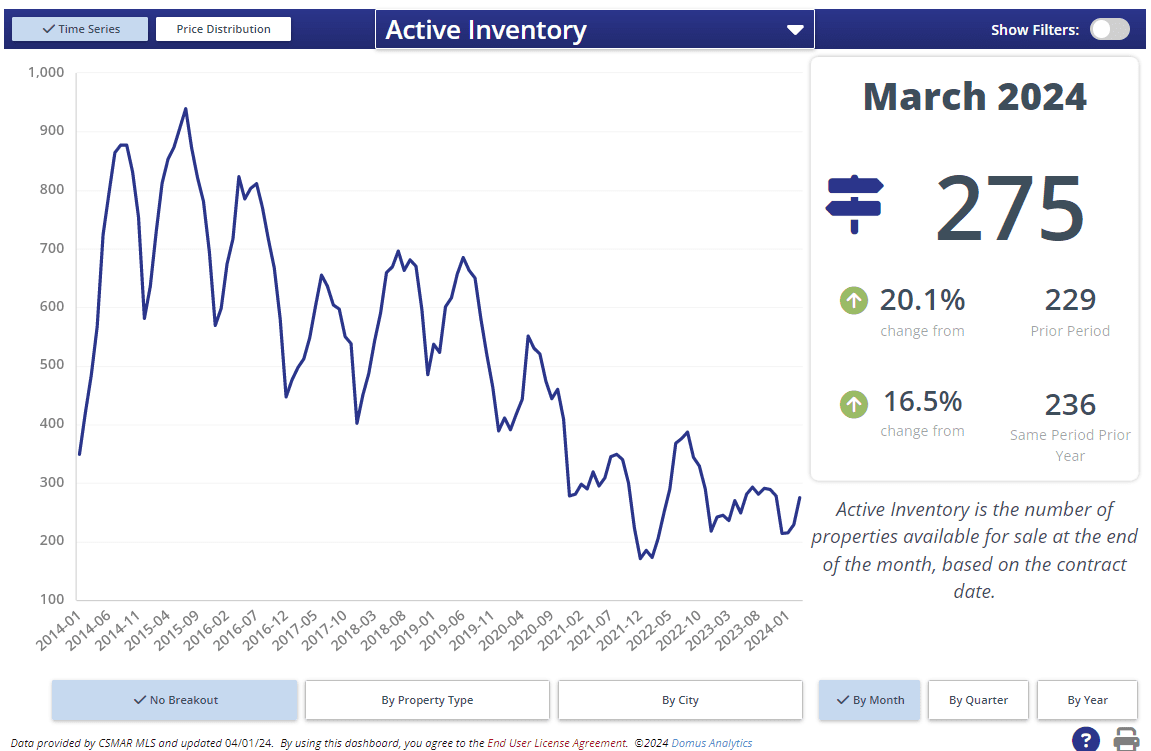The image size is (1151, 751).
Task: Group data By Quarter
Action: [978, 700]
